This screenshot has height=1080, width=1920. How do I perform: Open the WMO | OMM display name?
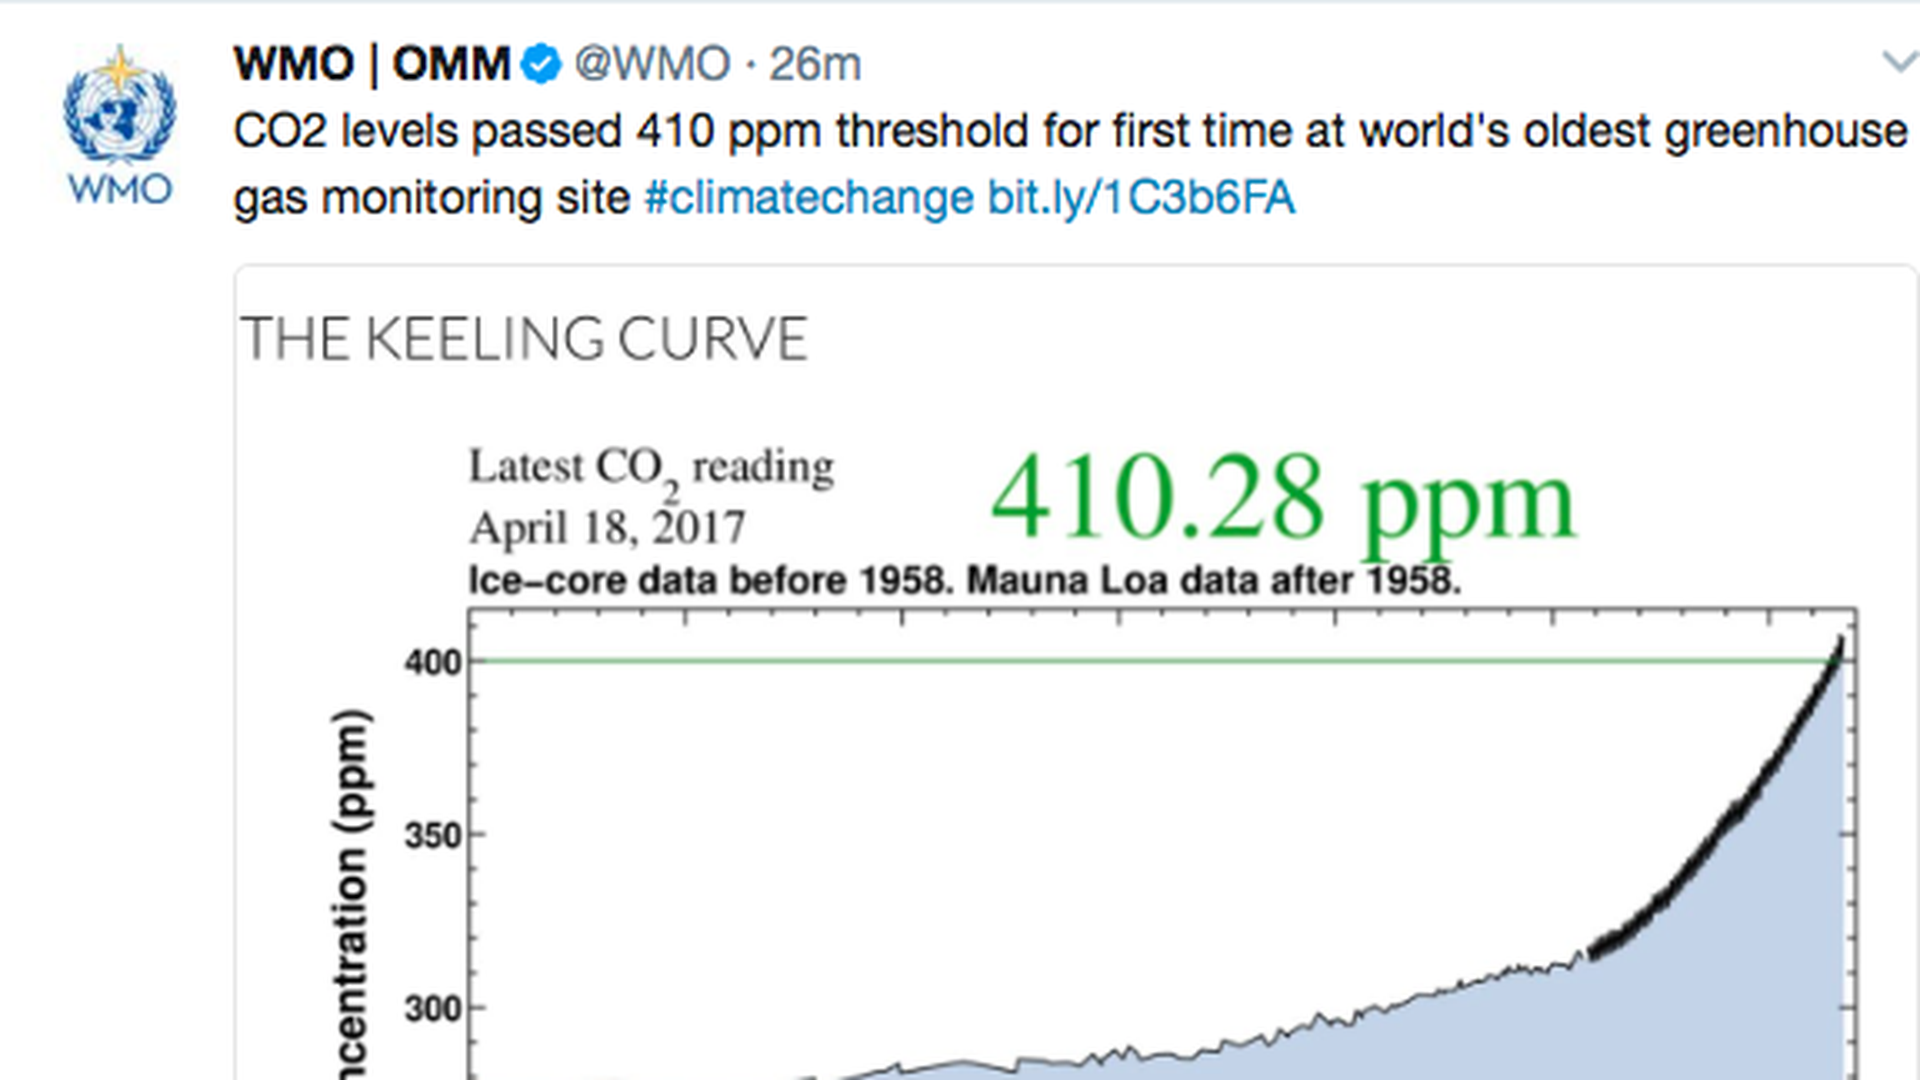[372, 65]
